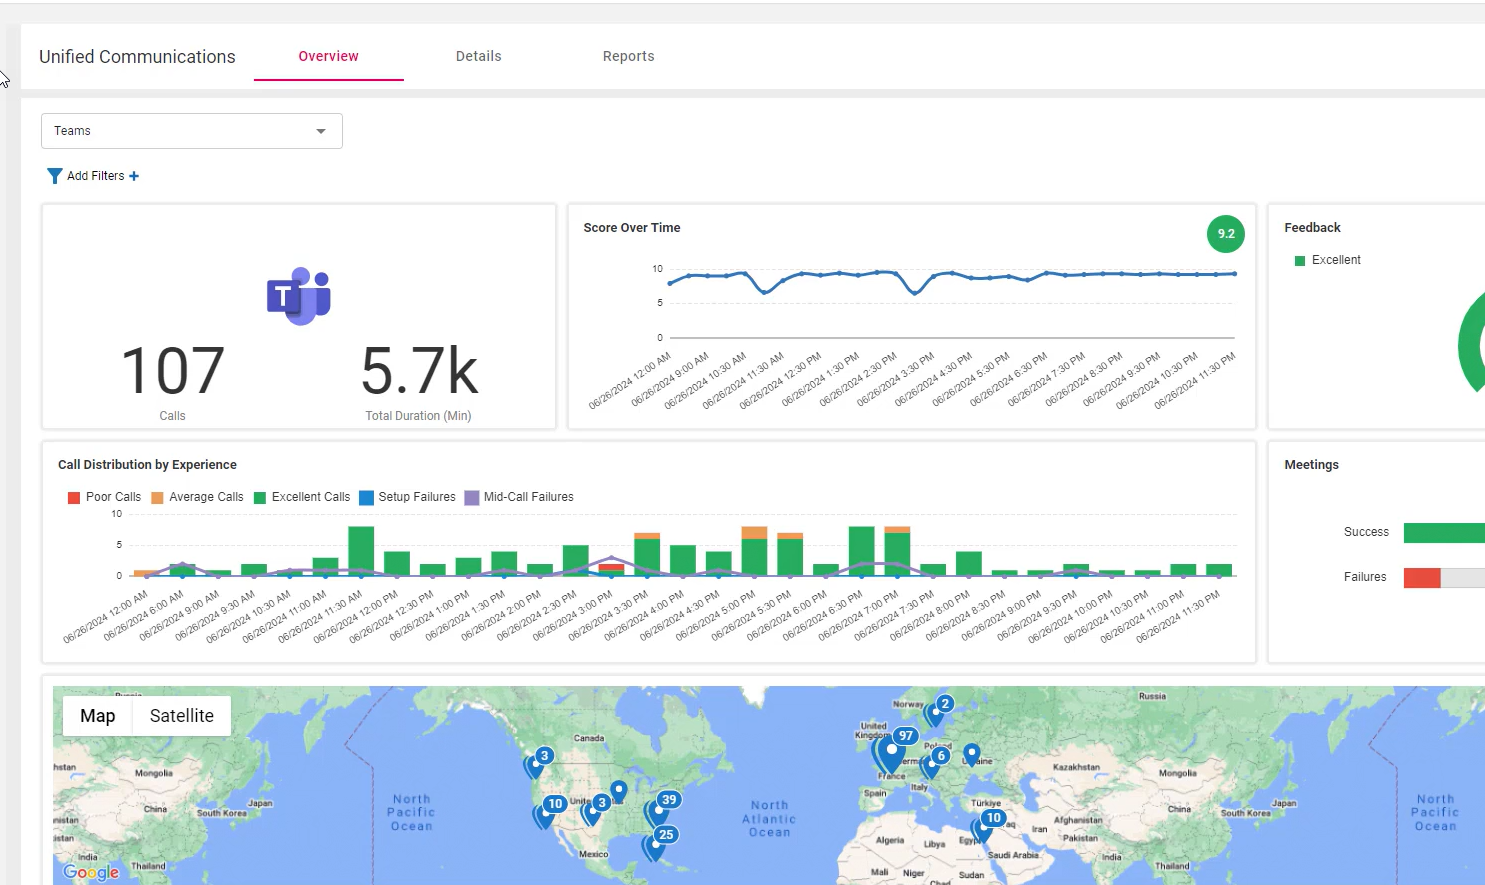Click the Score Over Time title
This screenshot has width=1485, height=885.
tap(632, 228)
